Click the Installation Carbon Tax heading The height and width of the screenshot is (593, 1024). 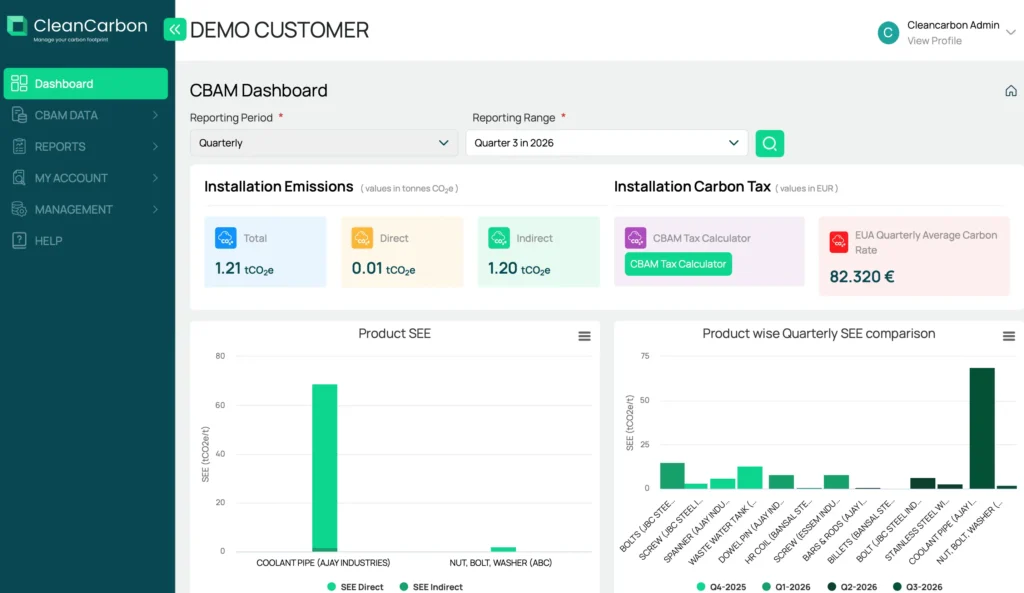click(692, 187)
